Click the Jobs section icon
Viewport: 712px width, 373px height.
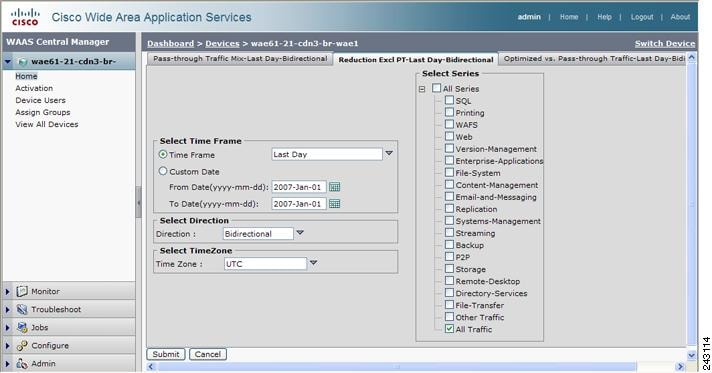(x=22, y=327)
